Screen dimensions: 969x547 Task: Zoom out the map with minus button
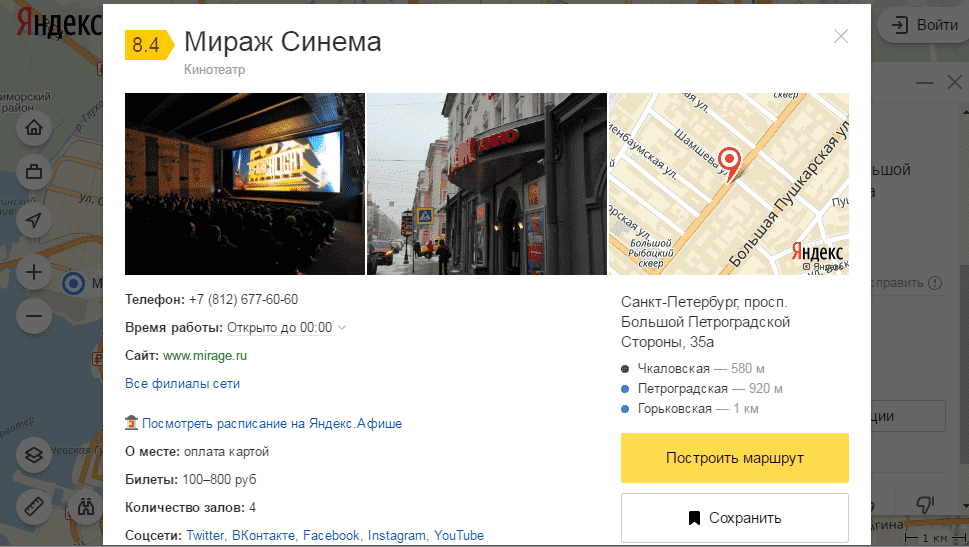[34, 316]
